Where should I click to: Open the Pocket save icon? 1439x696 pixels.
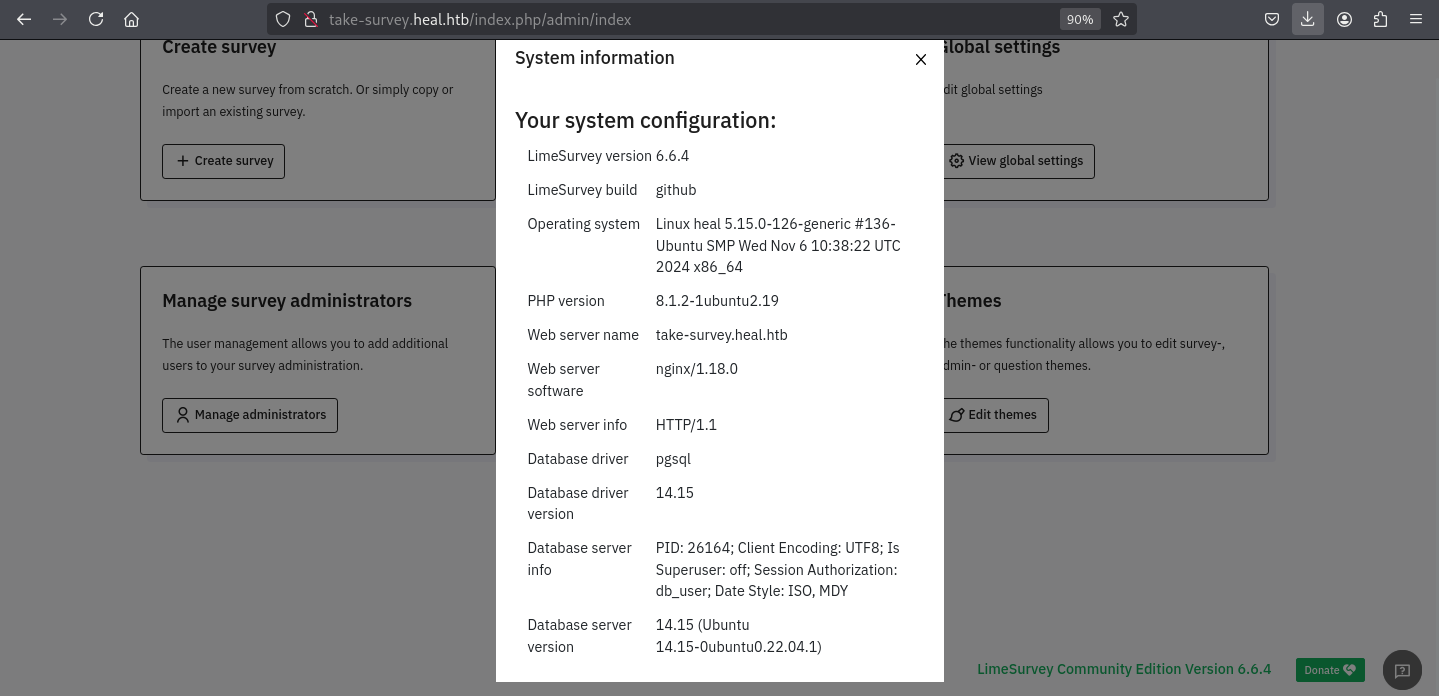(1272, 19)
